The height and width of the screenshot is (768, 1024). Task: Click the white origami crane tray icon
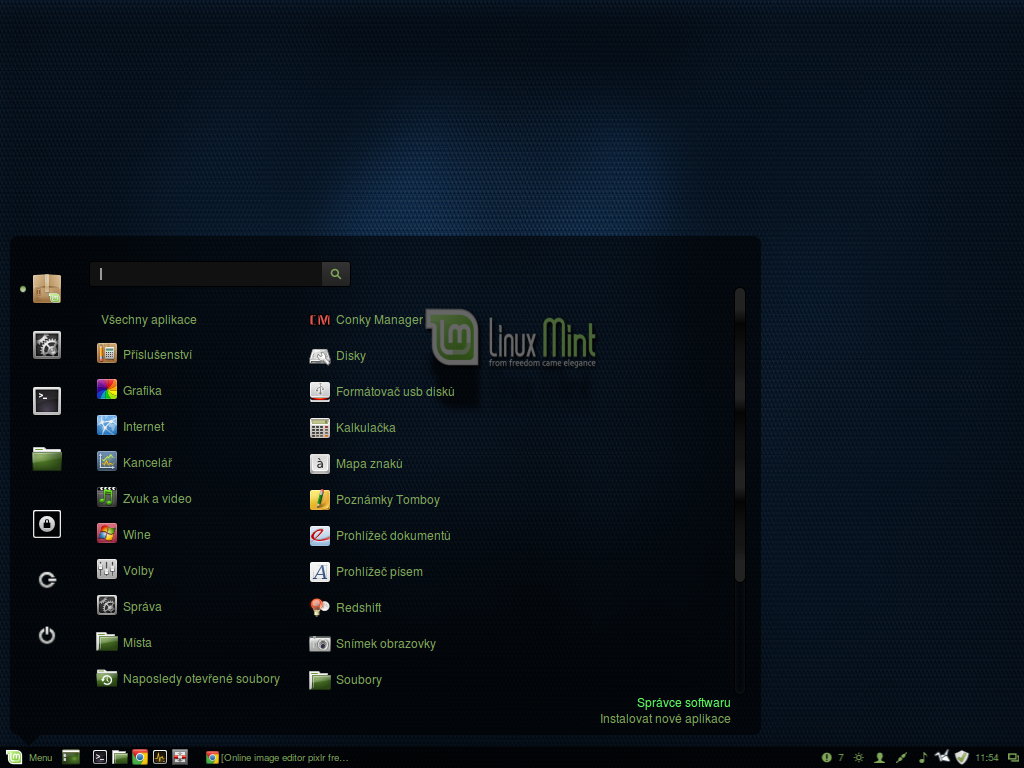[942, 757]
